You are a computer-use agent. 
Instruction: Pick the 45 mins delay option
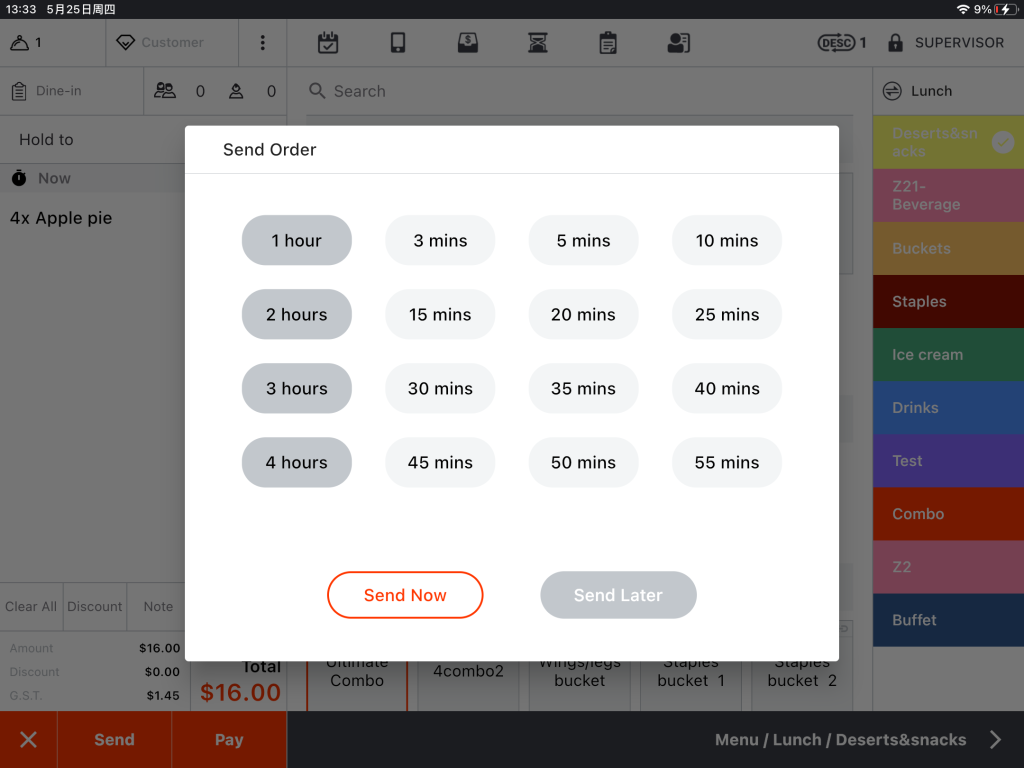click(440, 462)
